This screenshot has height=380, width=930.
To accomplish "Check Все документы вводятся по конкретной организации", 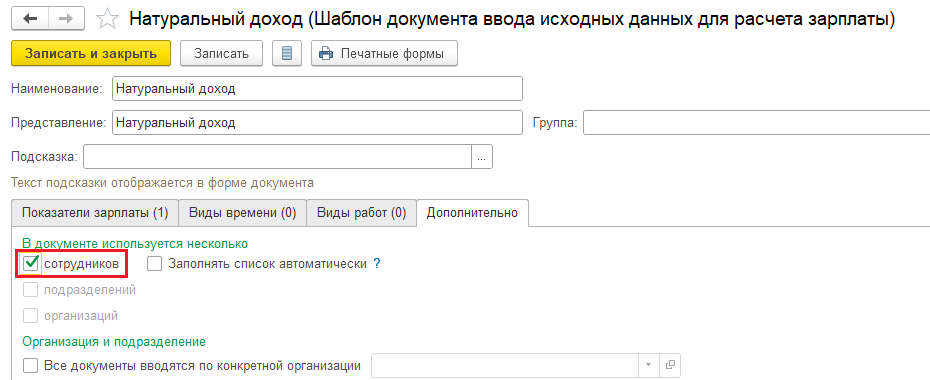I will pyautogui.click(x=30, y=365).
